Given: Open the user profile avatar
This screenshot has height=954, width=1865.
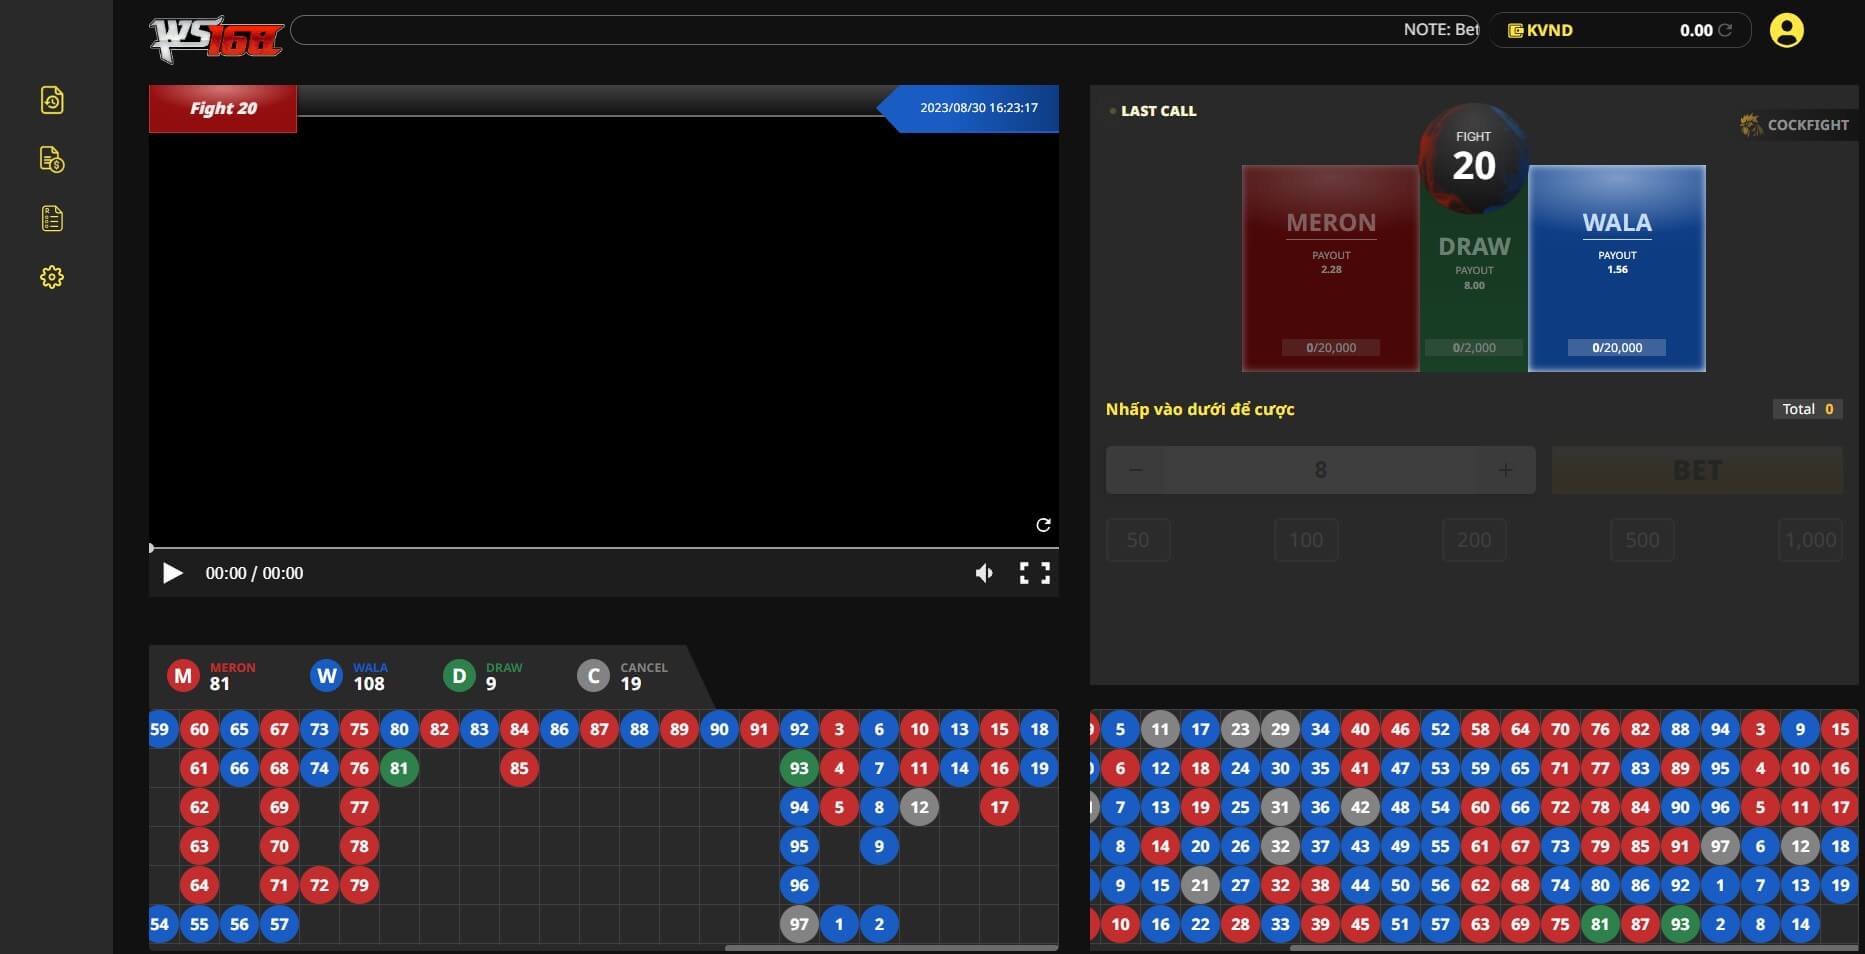Looking at the screenshot, I should [x=1786, y=30].
